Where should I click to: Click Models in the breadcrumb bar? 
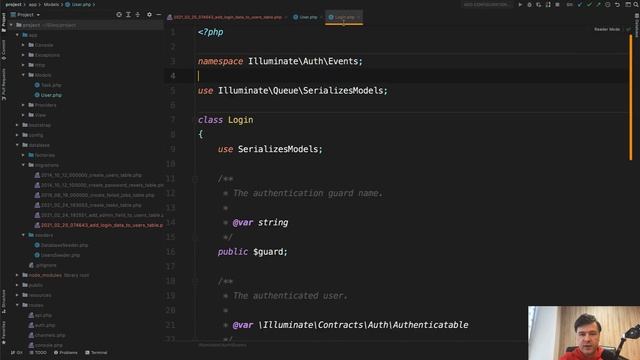[x=51, y=4]
